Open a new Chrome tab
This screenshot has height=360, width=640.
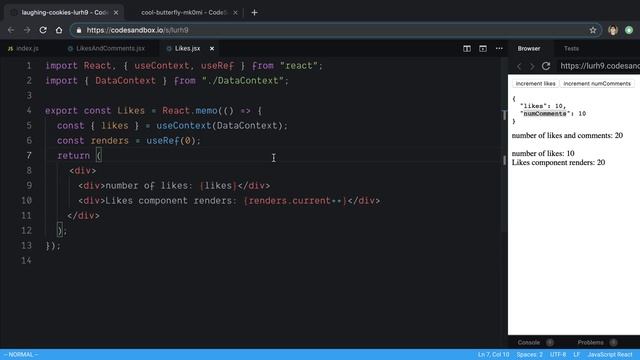254,13
